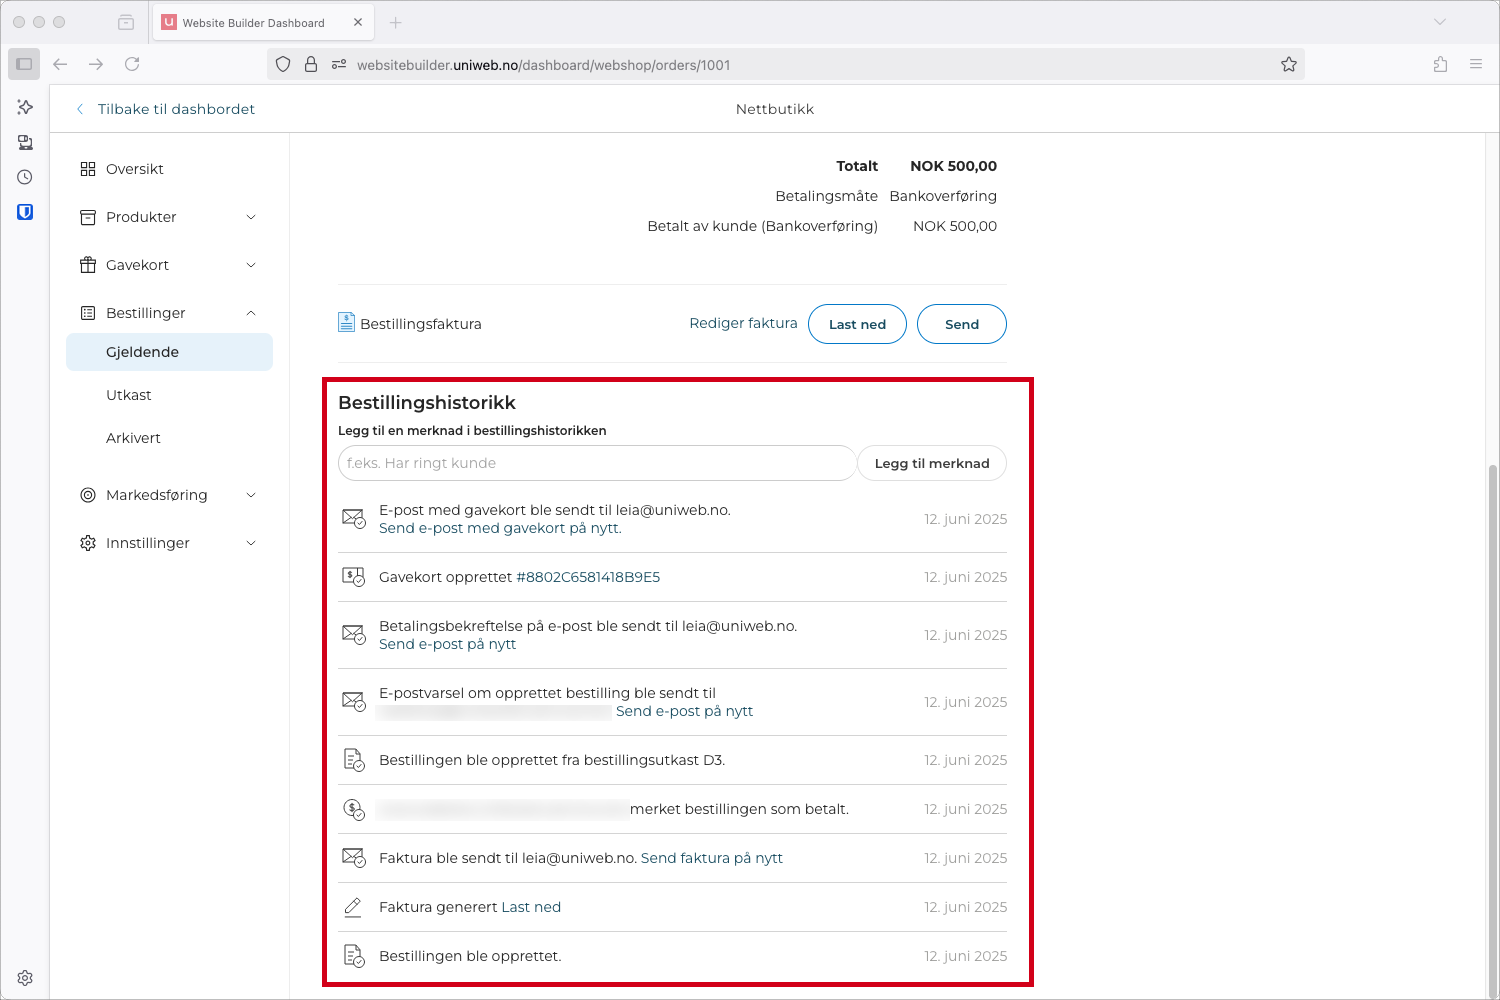Click the Nettbutikk page title

click(x=775, y=109)
